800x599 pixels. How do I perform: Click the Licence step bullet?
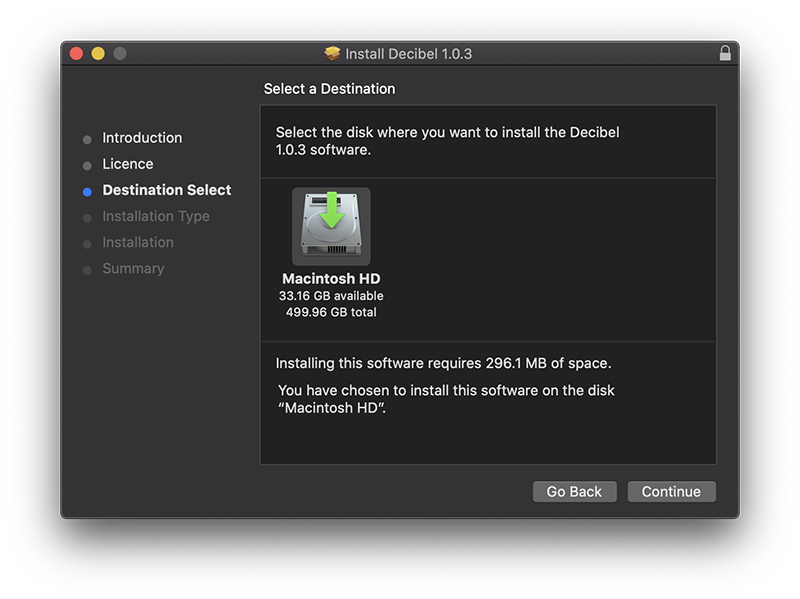87,165
